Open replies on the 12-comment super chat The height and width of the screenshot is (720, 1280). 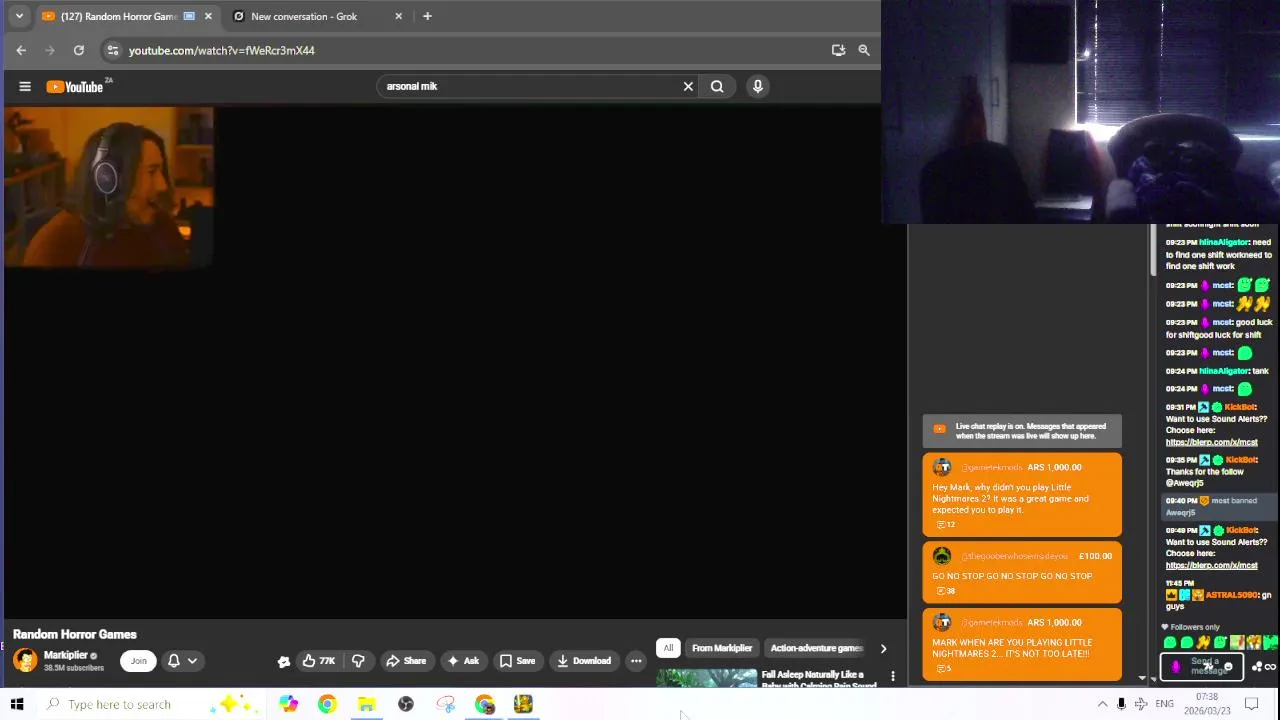click(x=944, y=525)
